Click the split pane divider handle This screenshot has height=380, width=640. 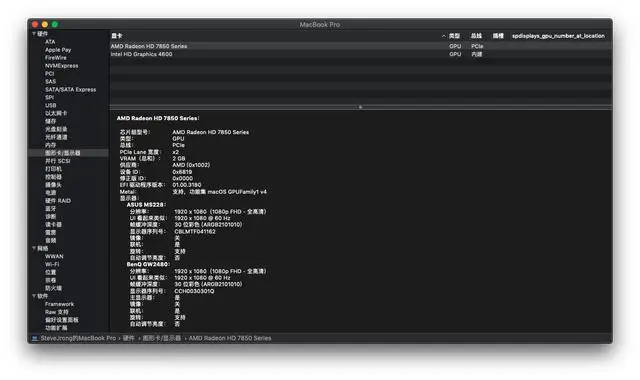[x=360, y=107]
